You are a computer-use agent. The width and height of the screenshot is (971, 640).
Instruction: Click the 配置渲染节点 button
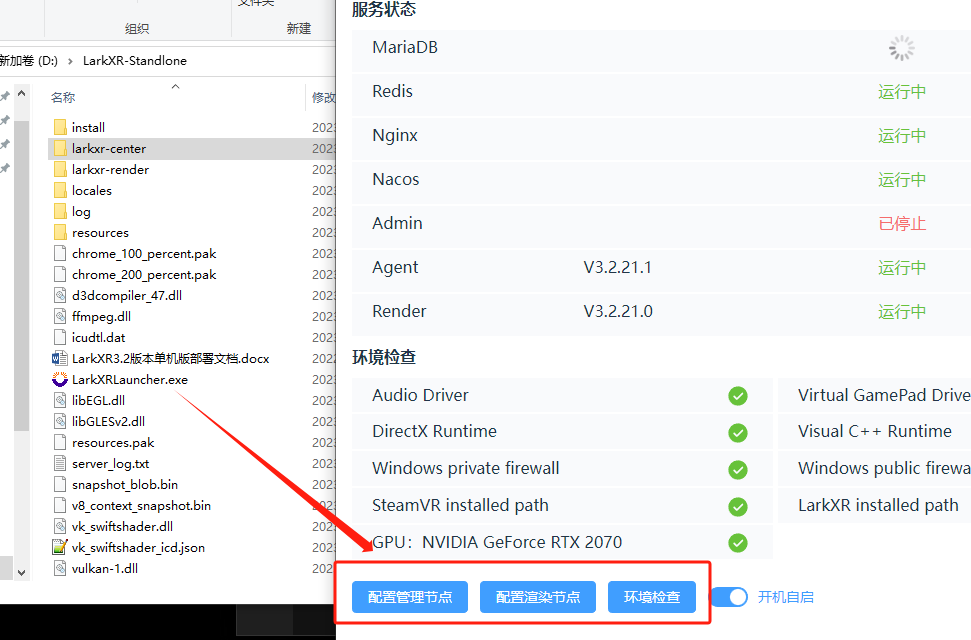[538, 597]
